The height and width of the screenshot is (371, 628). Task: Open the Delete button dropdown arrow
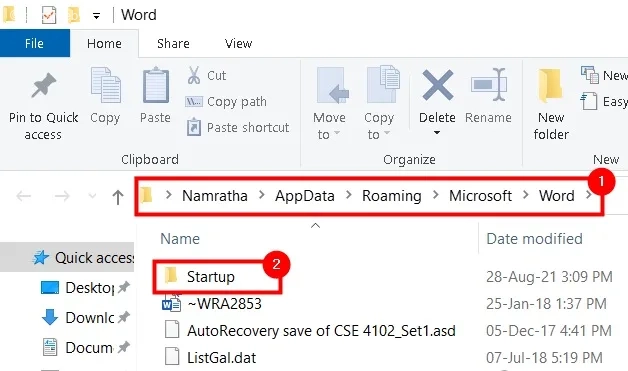[x=437, y=132]
